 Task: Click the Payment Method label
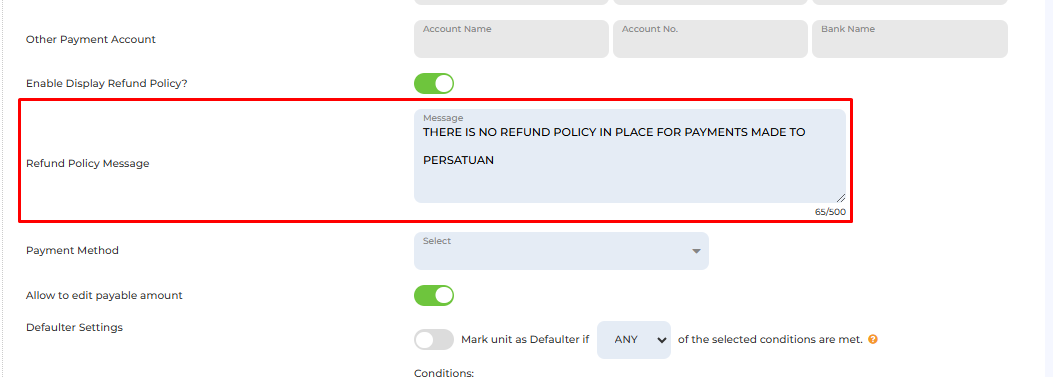[x=72, y=251]
